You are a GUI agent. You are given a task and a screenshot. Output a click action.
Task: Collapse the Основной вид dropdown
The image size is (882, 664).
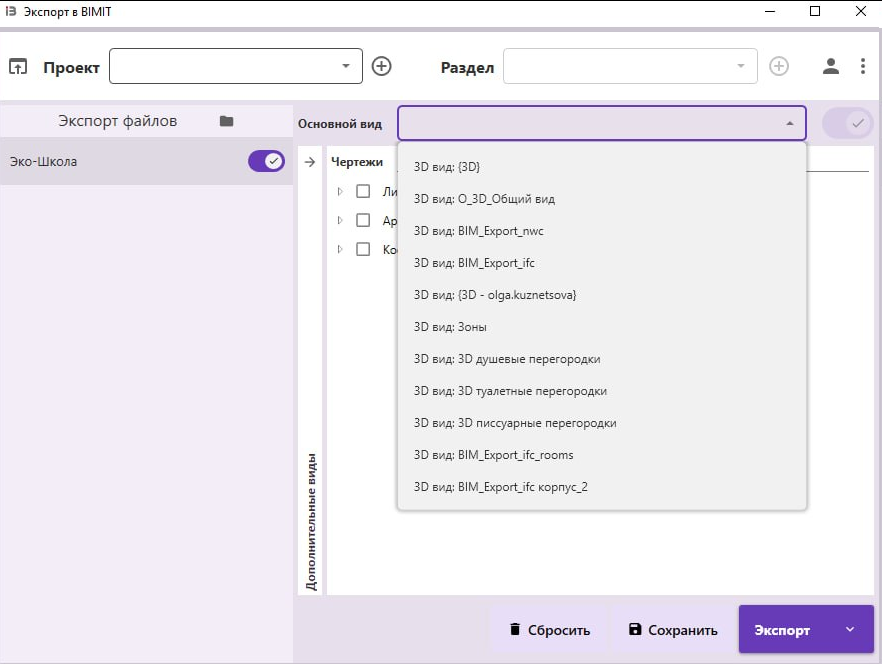point(790,123)
